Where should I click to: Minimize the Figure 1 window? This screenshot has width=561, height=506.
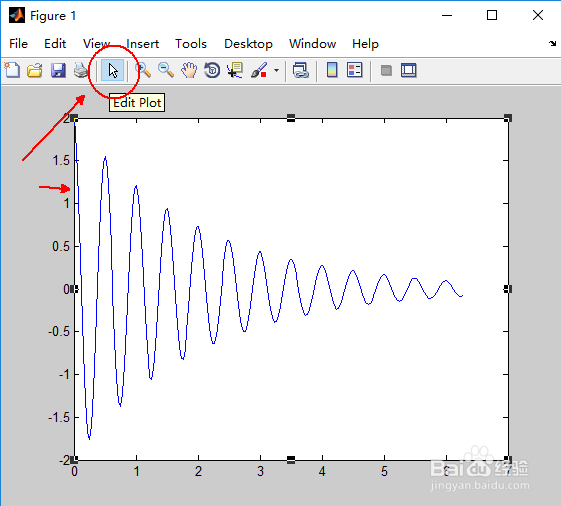[447, 15]
